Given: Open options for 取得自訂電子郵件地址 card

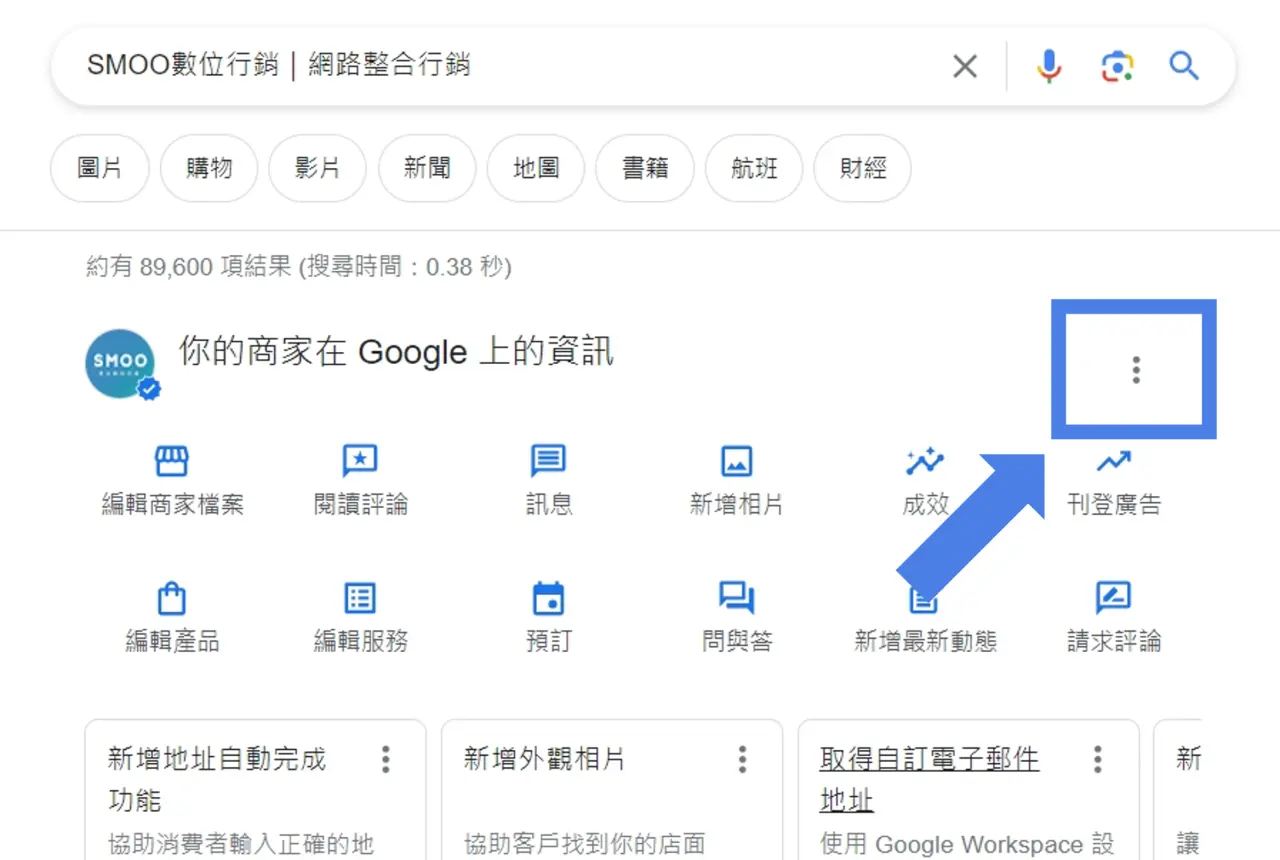Looking at the screenshot, I should (1097, 759).
